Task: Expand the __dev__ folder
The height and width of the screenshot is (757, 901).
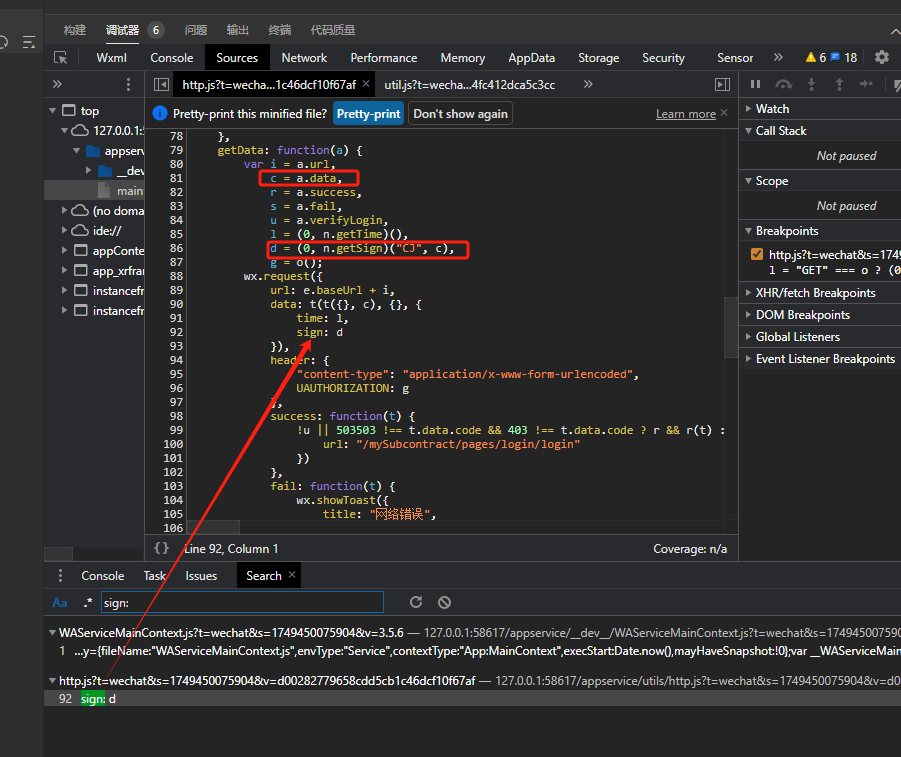Action: pos(88,170)
